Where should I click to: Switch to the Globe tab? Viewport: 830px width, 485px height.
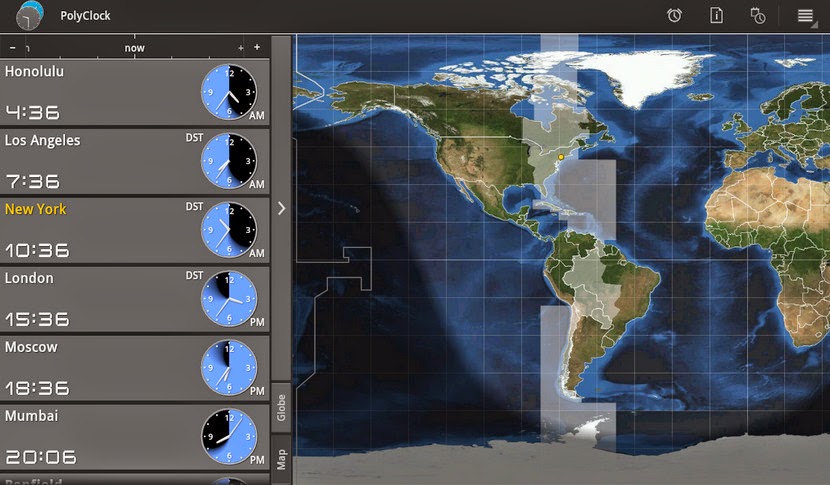pos(281,407)
